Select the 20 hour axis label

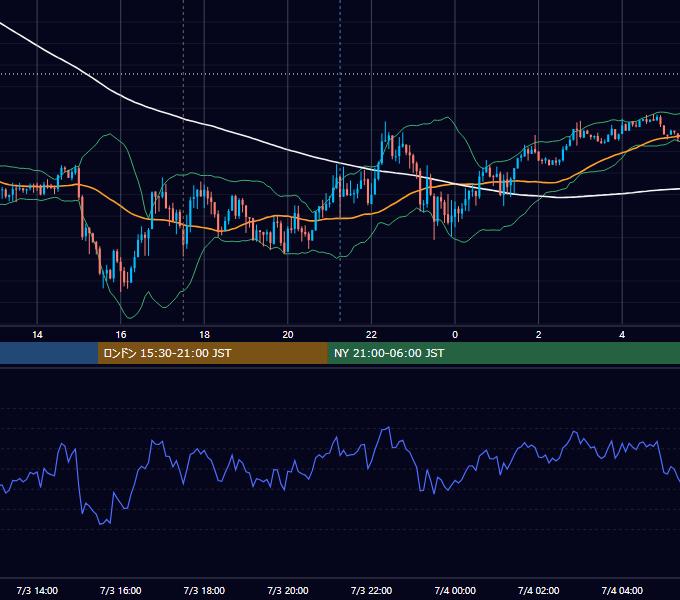pyautogui.click(x=288, y=335)
